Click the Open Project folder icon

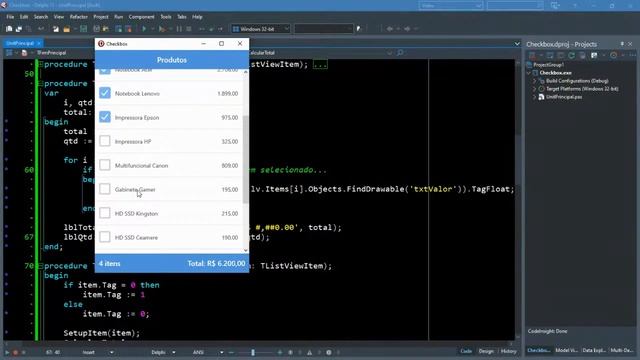tap(66, 29)
